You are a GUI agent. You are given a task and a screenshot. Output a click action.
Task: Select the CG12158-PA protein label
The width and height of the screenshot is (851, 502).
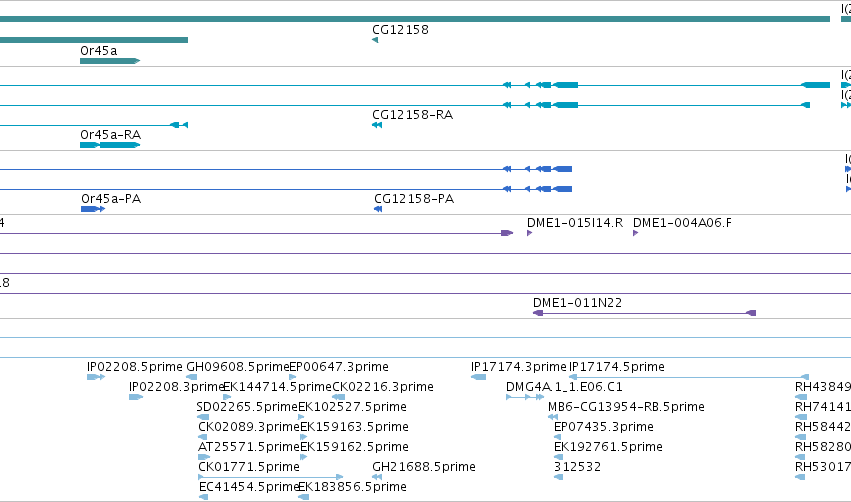pos(414,199)
